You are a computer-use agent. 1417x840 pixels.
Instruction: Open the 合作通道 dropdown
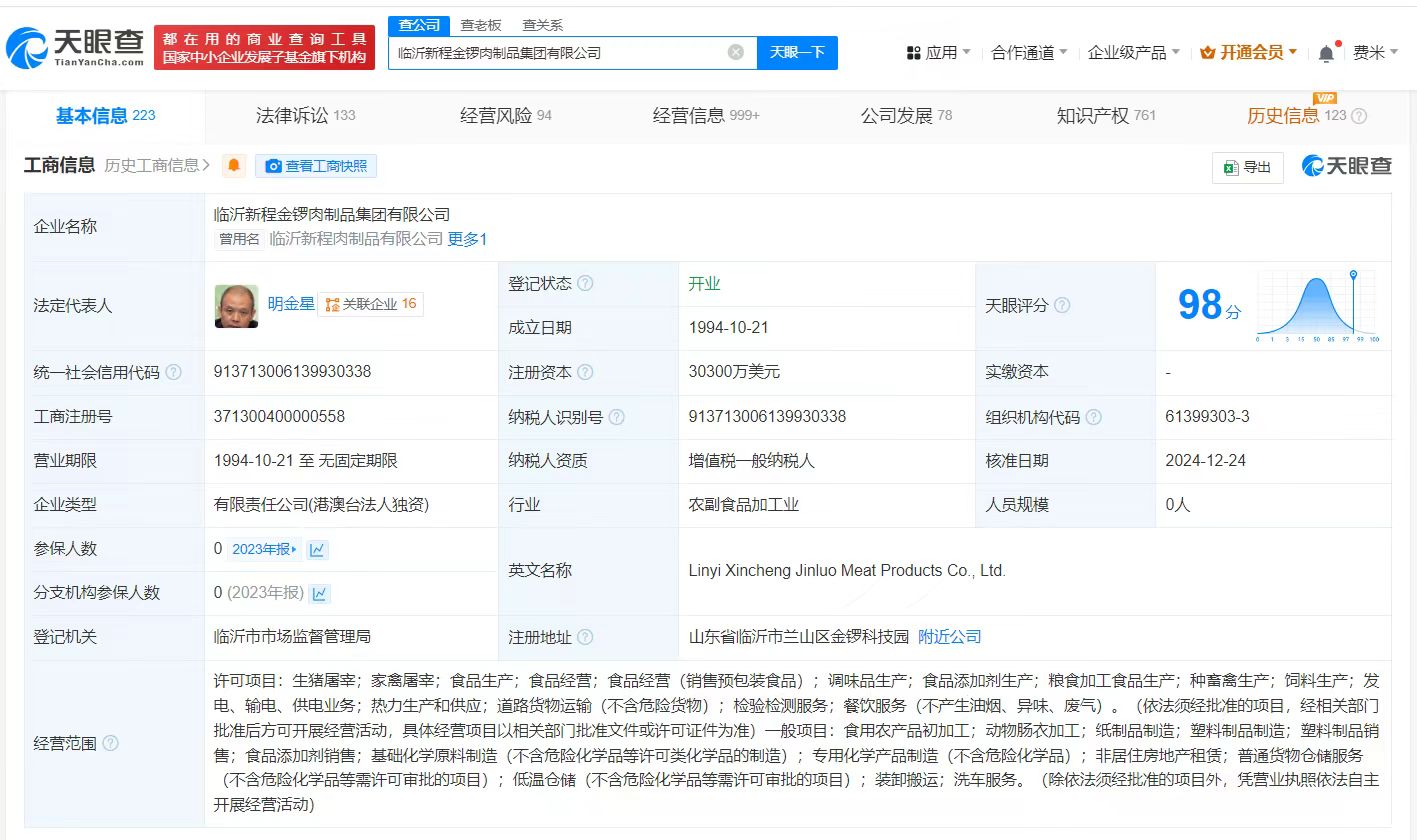[1028, 52]
